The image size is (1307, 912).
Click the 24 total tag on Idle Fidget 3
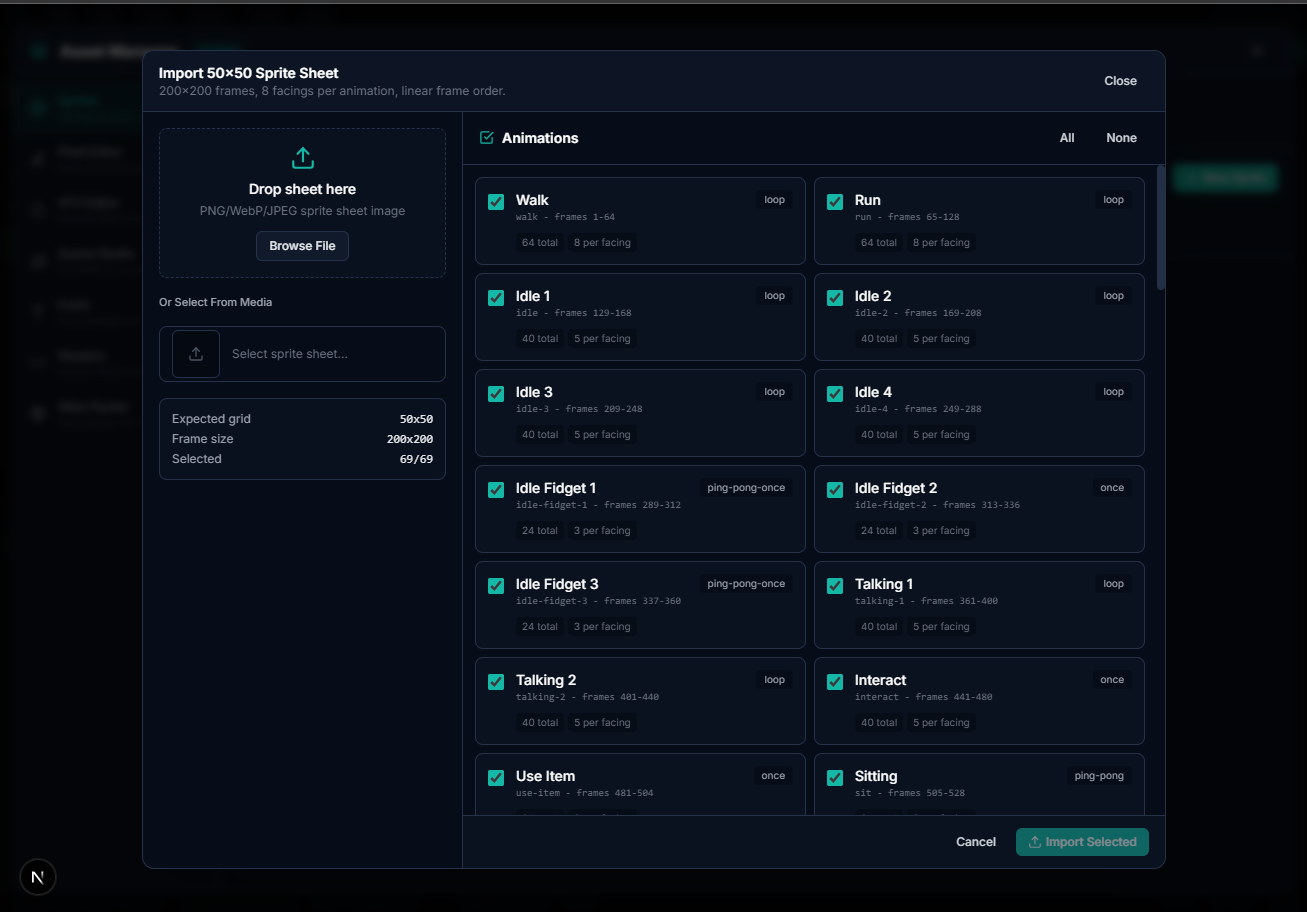coord(540,627)
